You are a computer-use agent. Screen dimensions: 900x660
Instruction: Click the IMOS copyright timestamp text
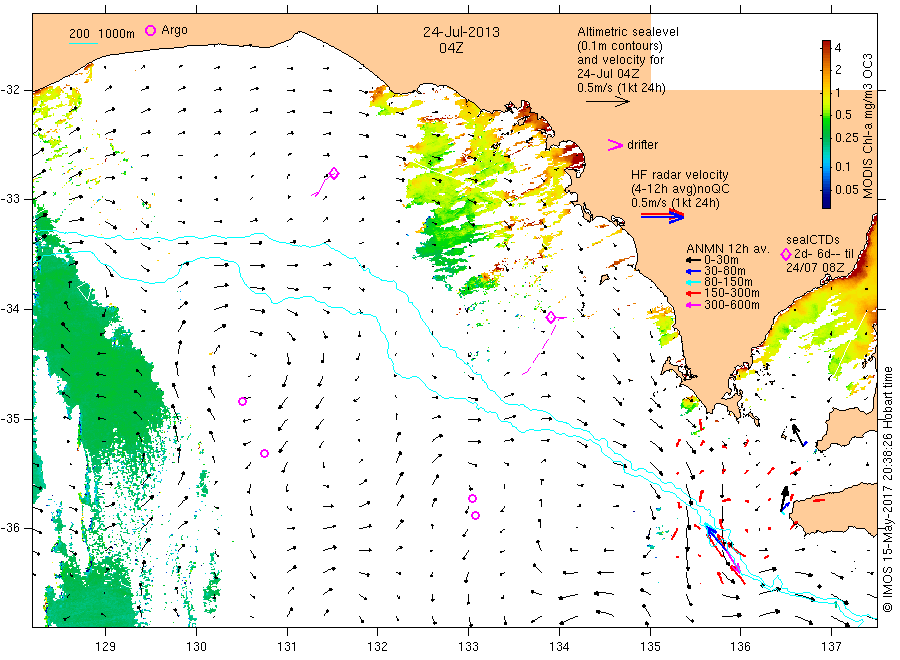(x=888, y=488)
